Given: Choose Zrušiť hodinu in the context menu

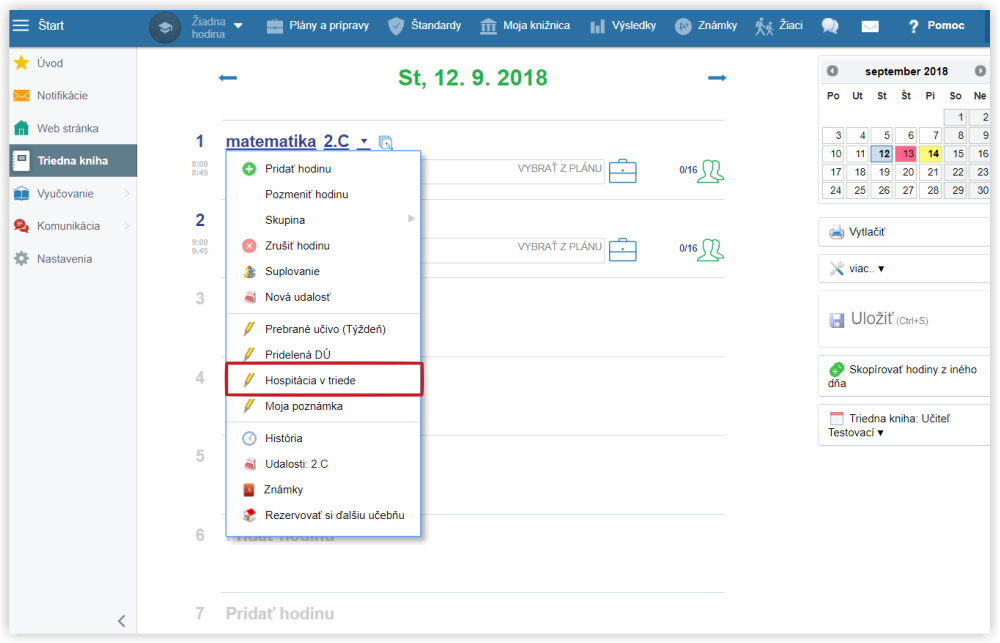Looking at the screenshot, I should coord(296,245).
